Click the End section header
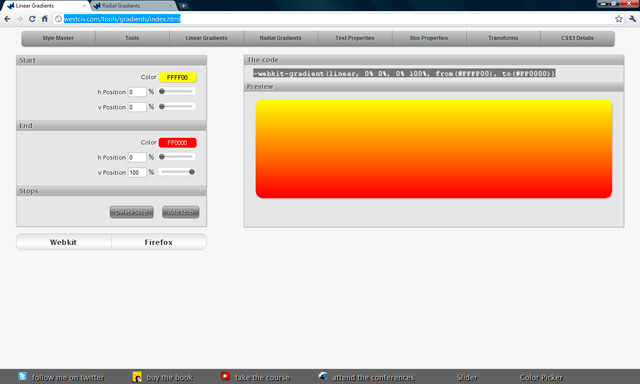640x384 pixels. (111, 126)
